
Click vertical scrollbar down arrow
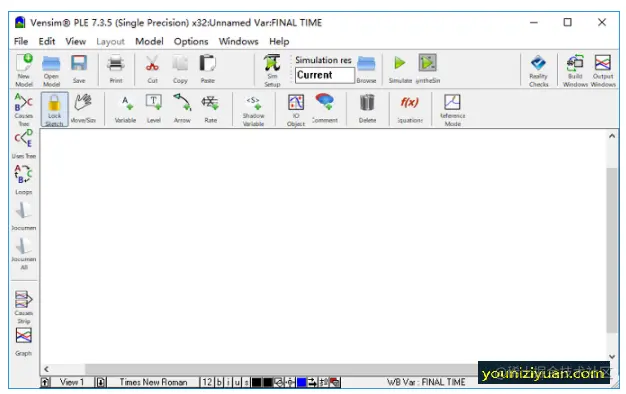point(612,356)
